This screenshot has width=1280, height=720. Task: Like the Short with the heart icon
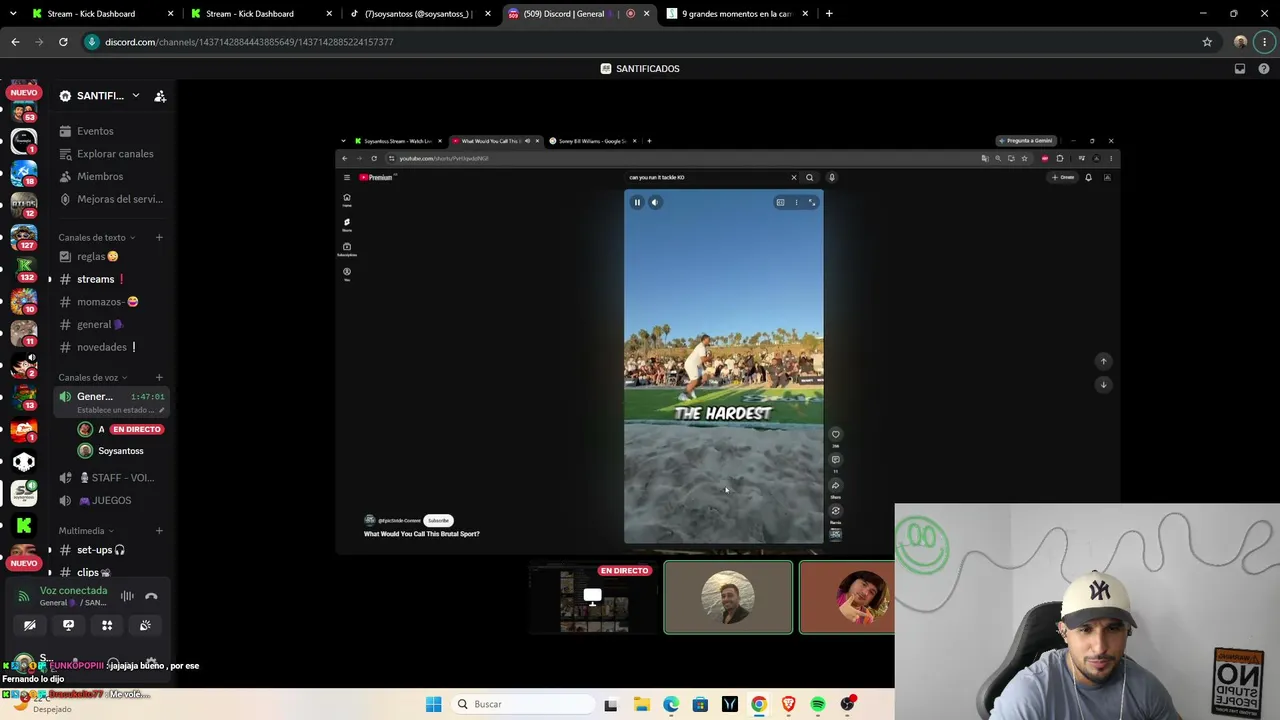836,434
